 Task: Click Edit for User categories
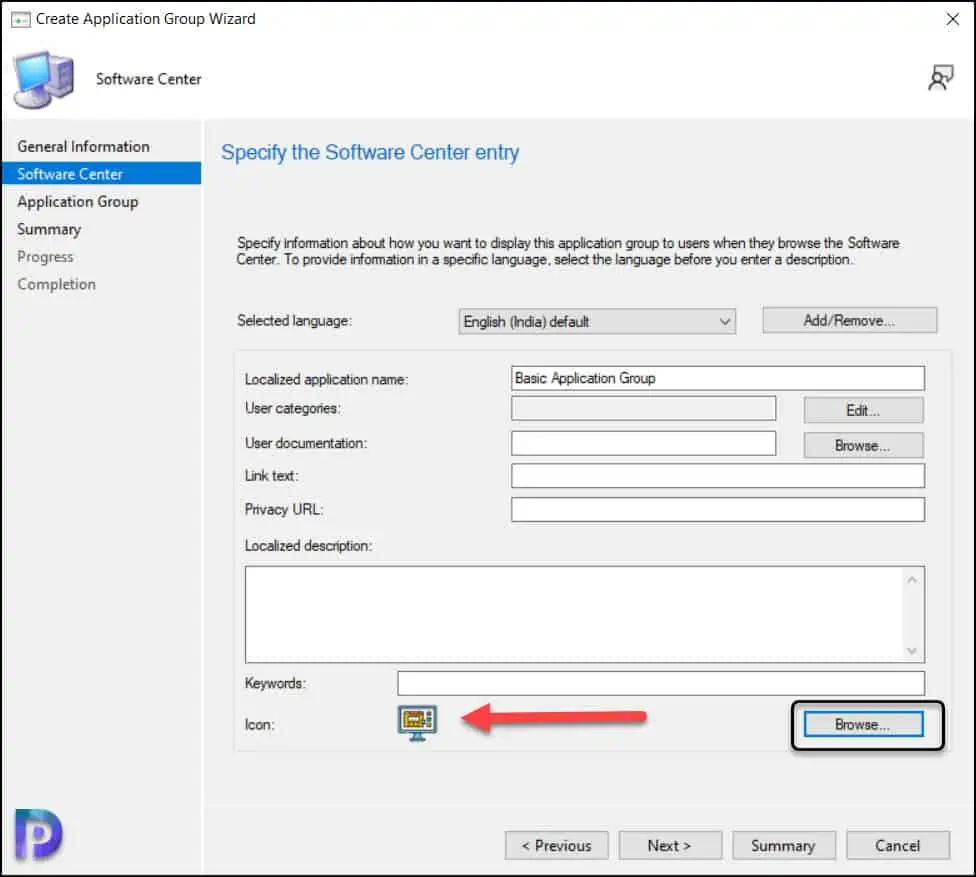863,410
